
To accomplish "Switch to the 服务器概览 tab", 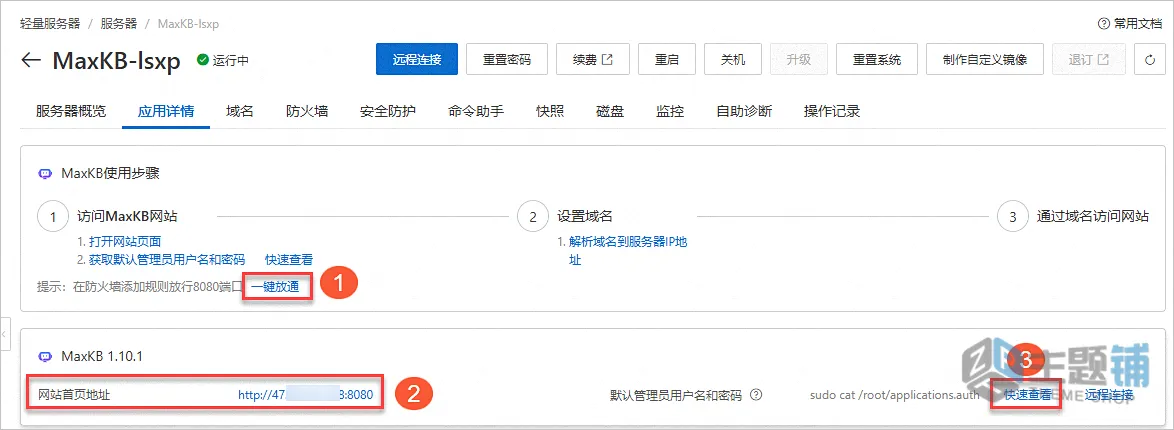I will point(71,112).
